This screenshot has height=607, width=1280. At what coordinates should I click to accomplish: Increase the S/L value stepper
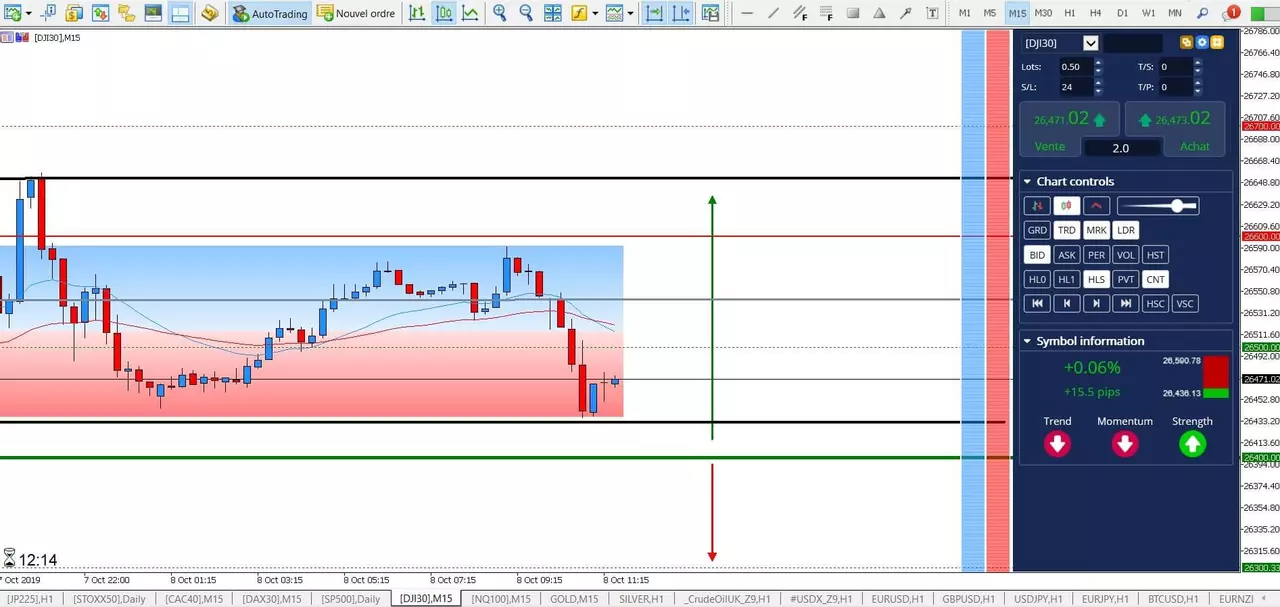[1098, 83]
